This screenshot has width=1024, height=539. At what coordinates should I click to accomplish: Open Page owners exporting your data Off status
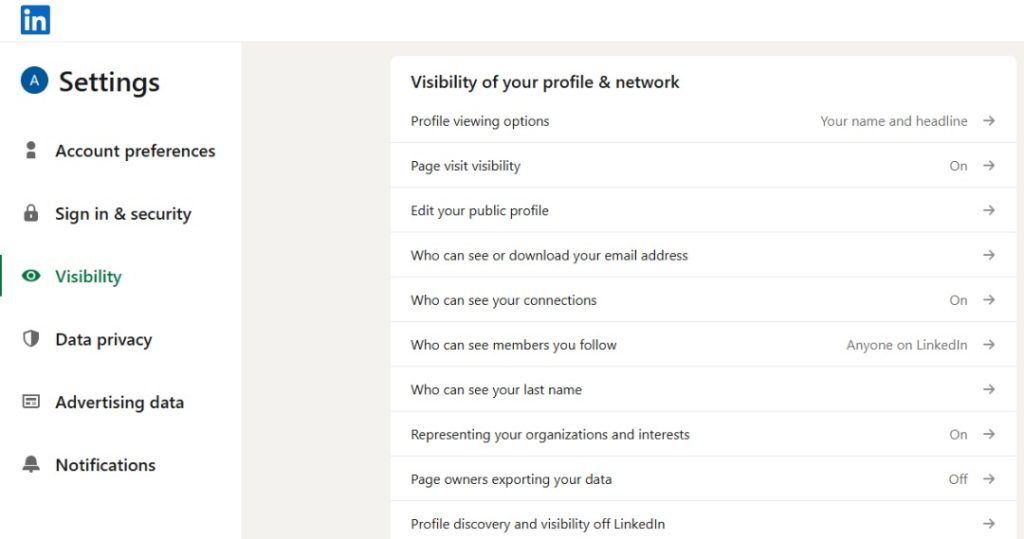click(958, 479)
